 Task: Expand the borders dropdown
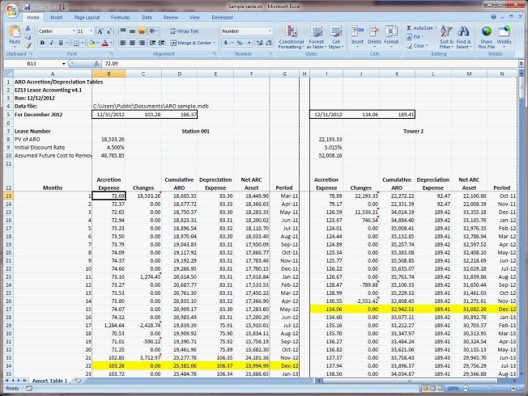click(83, 43)
